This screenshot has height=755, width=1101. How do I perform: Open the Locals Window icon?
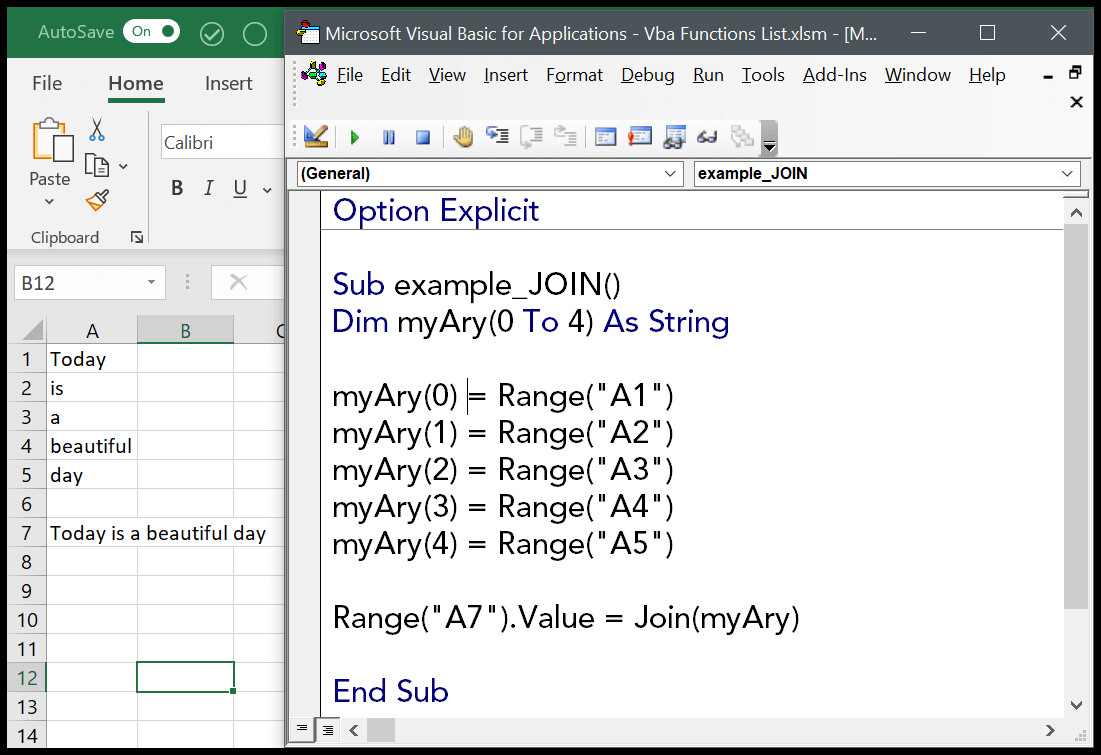(x=605, y=137)
